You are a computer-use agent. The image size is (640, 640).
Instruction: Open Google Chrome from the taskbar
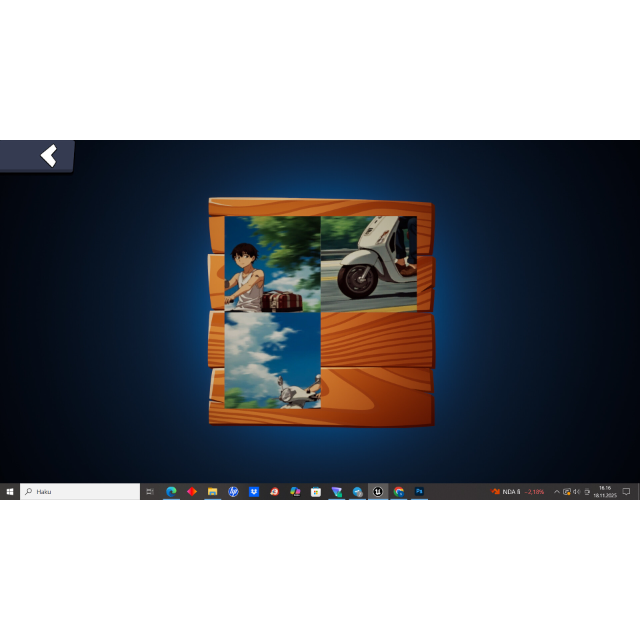[398, 492]
